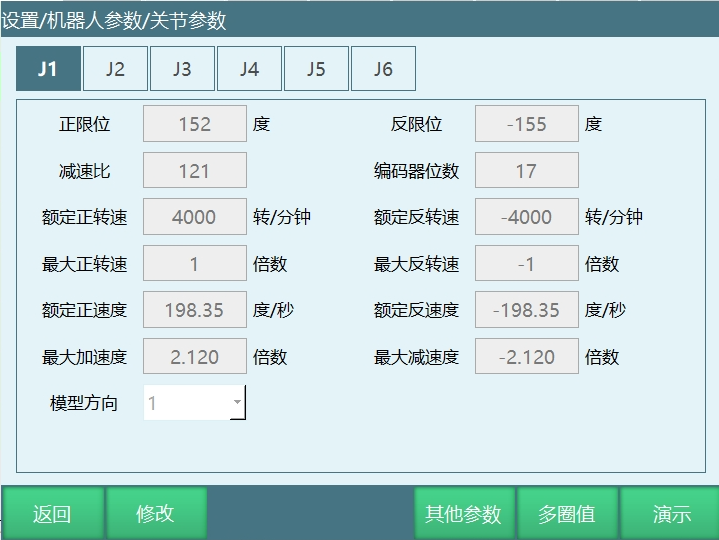Screen dimensions: 719x540
Task: Click the 正限位 field showing 152
Action: tap(195, 124)
